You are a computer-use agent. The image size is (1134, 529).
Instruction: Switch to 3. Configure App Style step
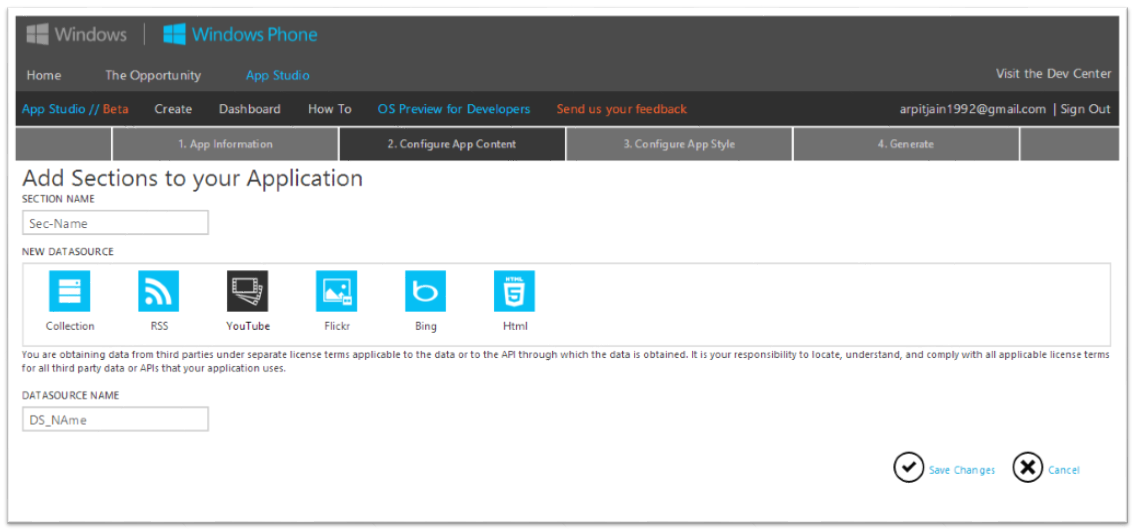point(679,144)
